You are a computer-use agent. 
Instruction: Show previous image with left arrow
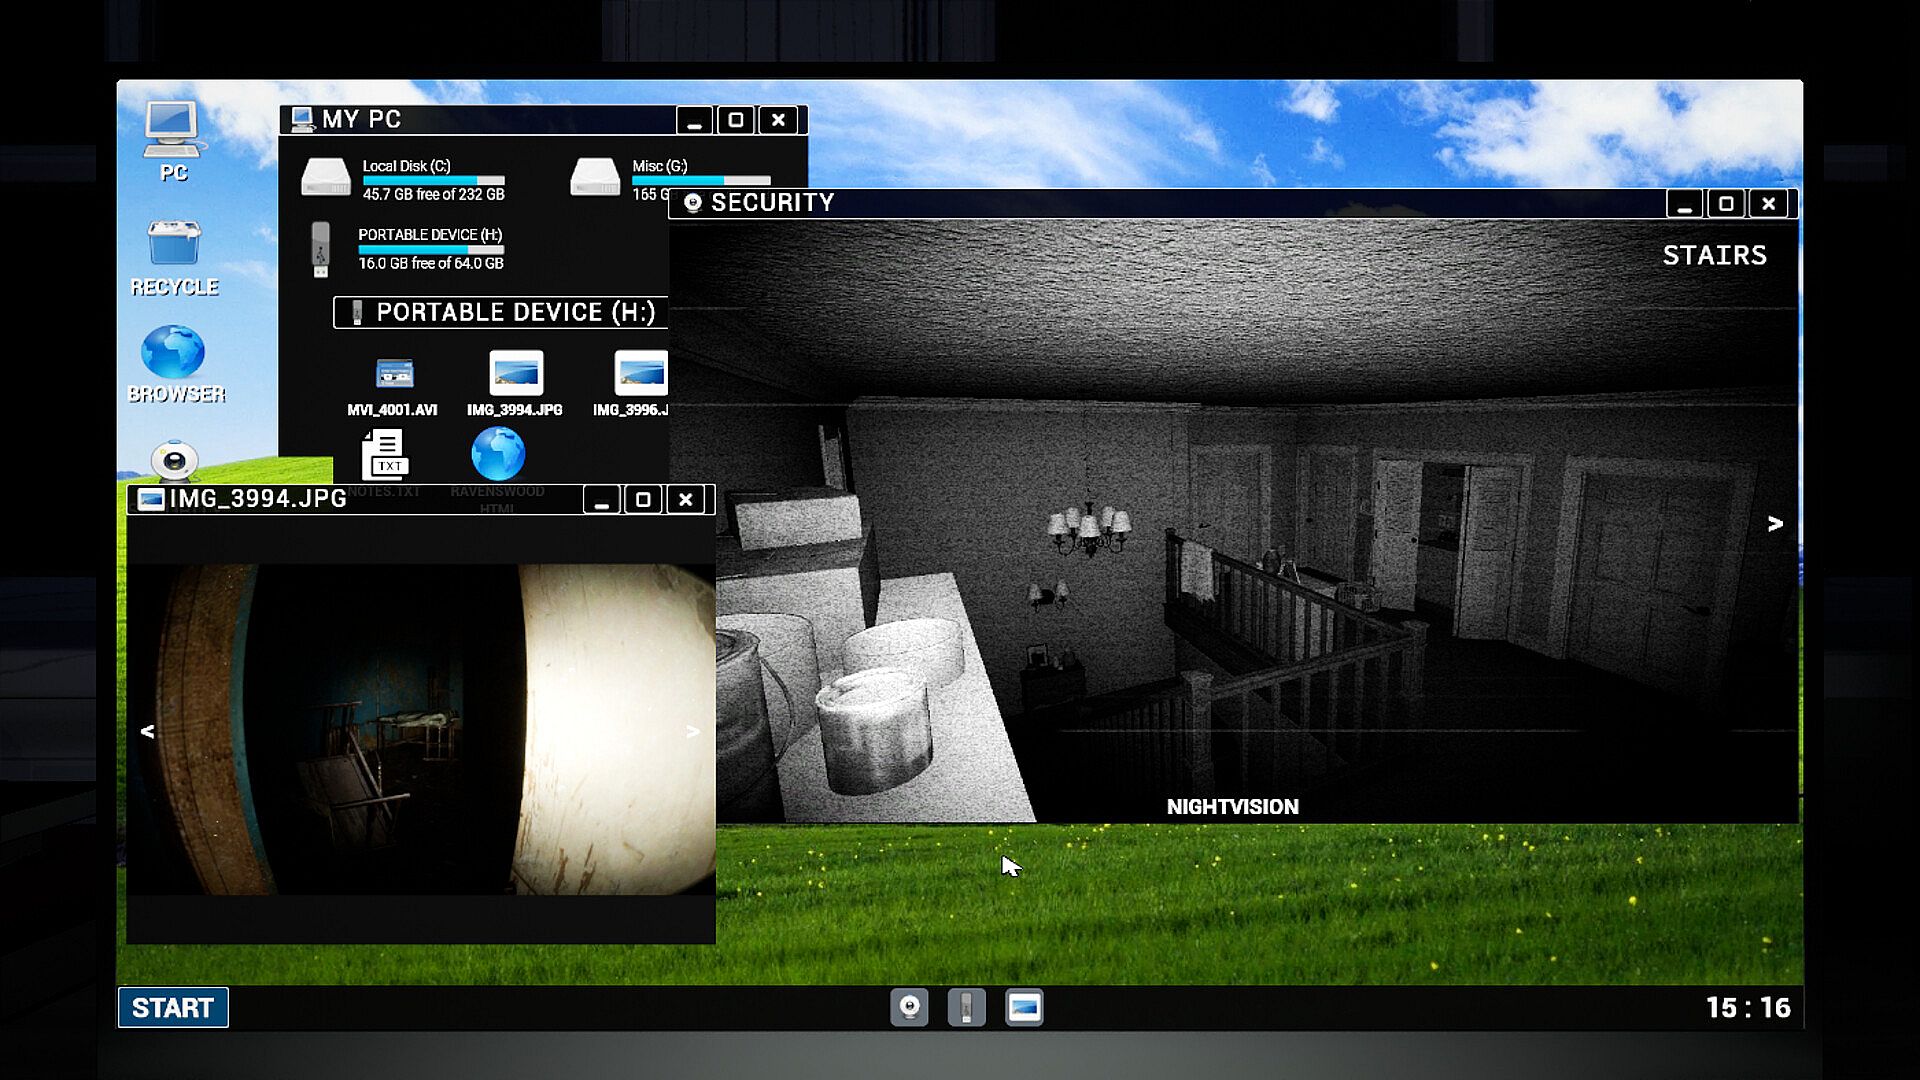147,731
